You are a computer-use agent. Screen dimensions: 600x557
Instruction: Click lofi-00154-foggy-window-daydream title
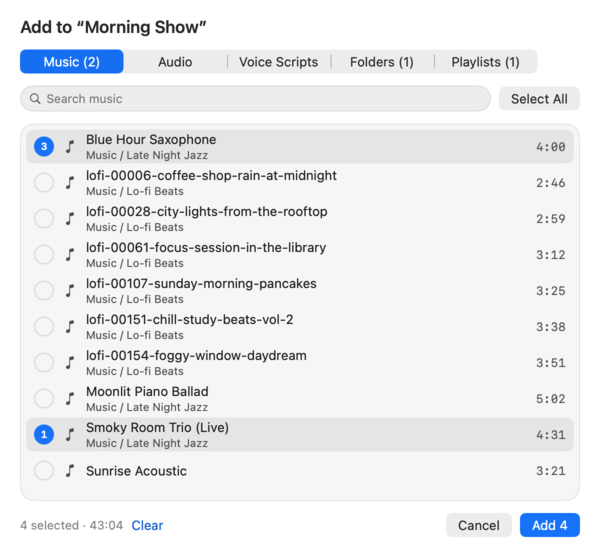click(196, 355)
